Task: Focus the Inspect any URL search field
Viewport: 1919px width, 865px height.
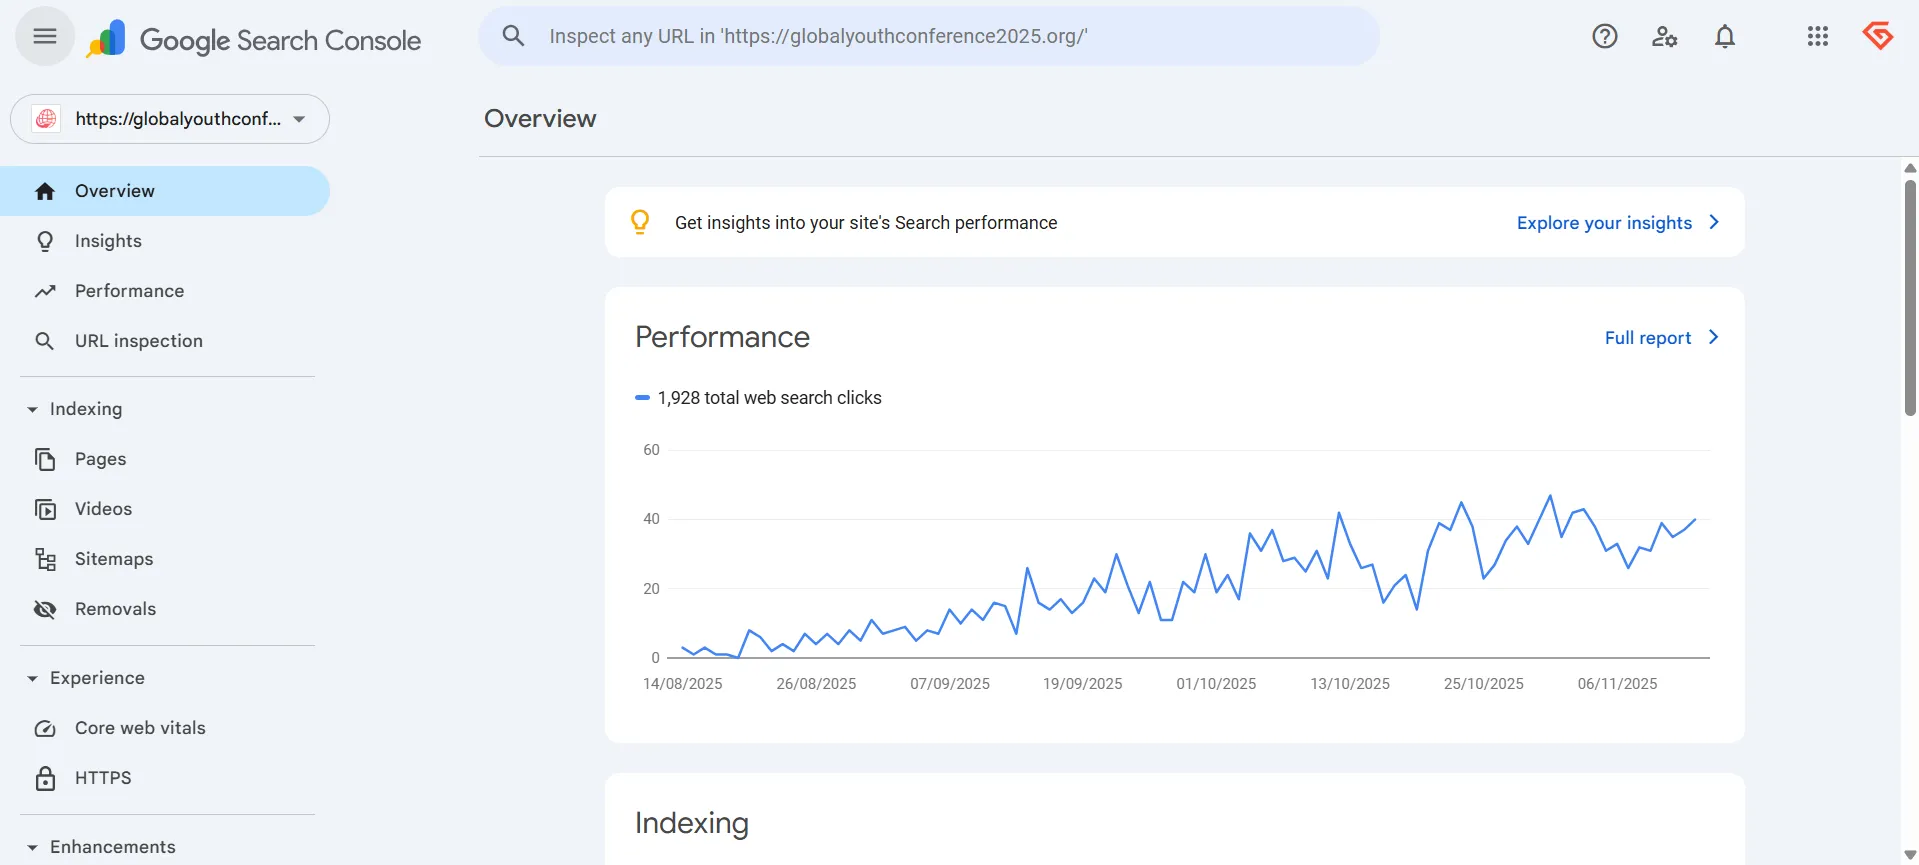Action: pyautogui.click(x=930, y=37)
